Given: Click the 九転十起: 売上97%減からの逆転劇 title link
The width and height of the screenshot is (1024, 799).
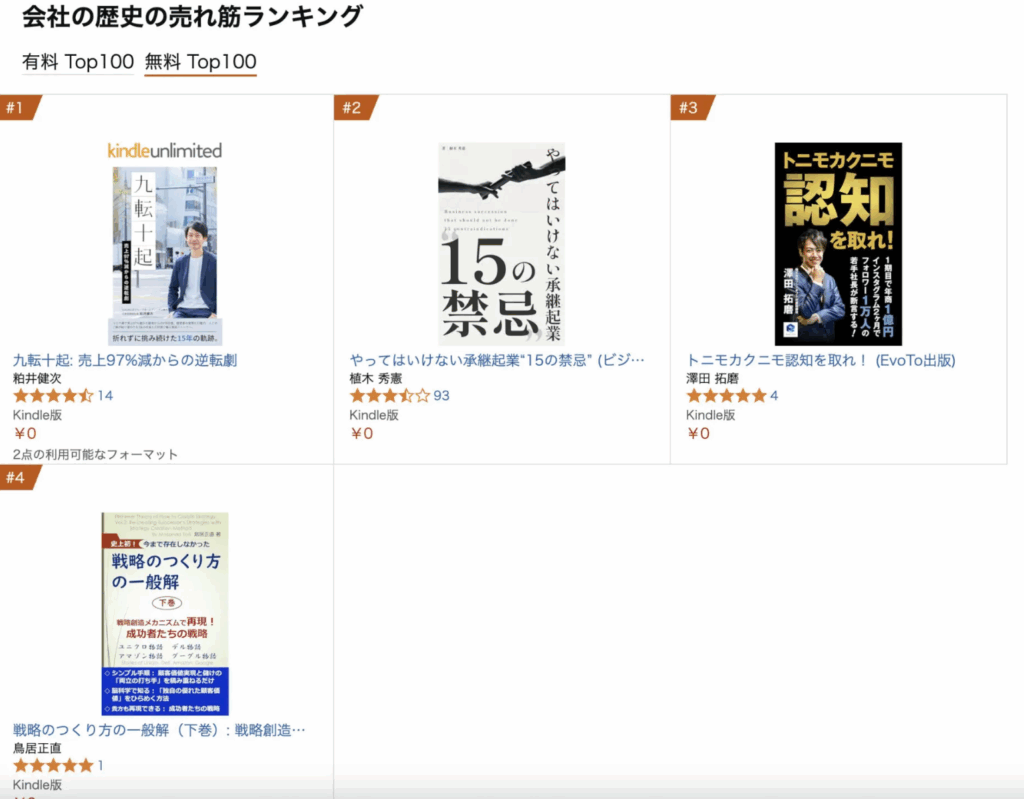Looking at the screenshot, I should (125, 360).
